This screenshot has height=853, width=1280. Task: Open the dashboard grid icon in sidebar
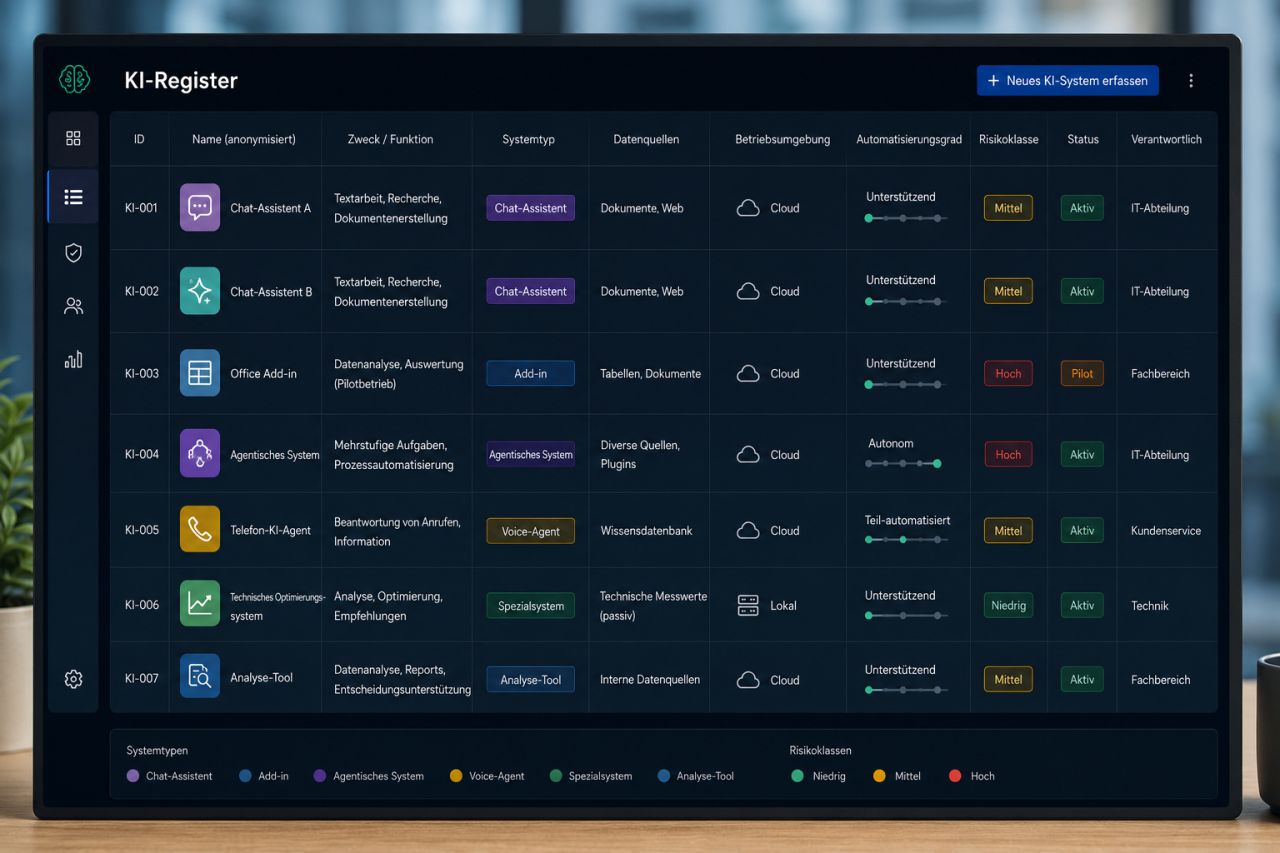click(73, 138)
